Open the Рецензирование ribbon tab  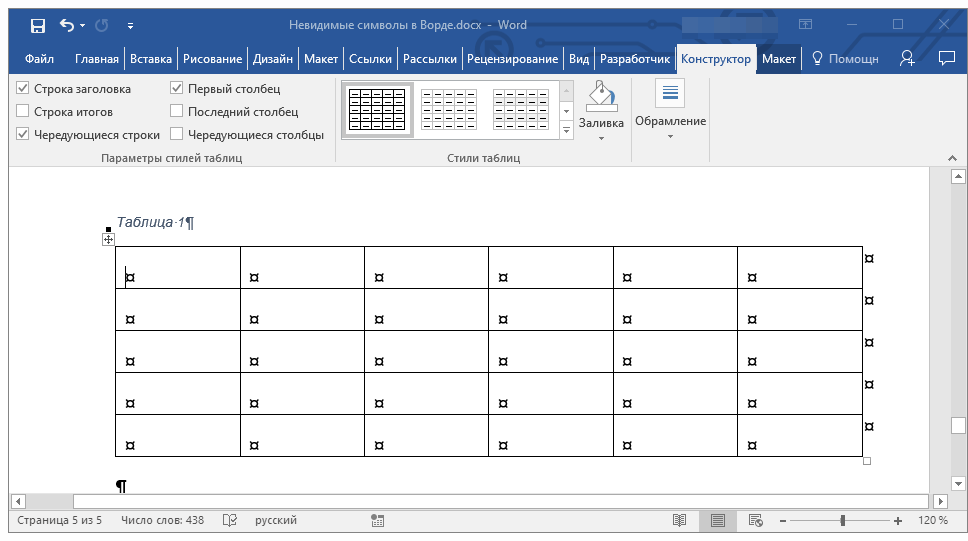tap(513, 59)
